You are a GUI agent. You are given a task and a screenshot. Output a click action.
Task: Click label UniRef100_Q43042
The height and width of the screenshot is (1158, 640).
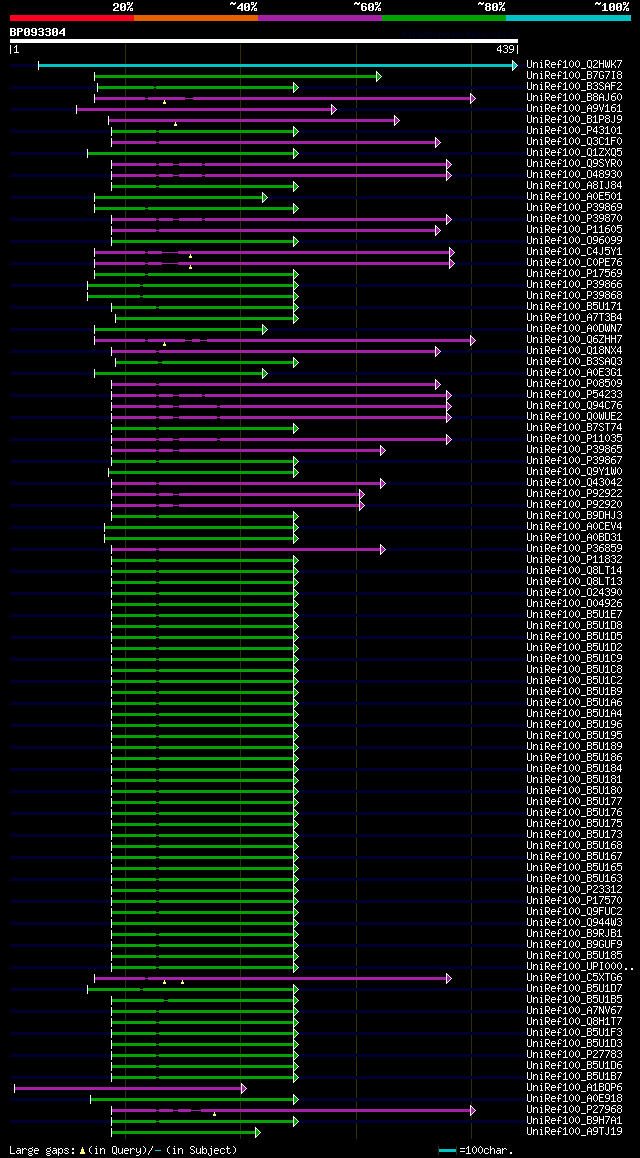[574, 482]
